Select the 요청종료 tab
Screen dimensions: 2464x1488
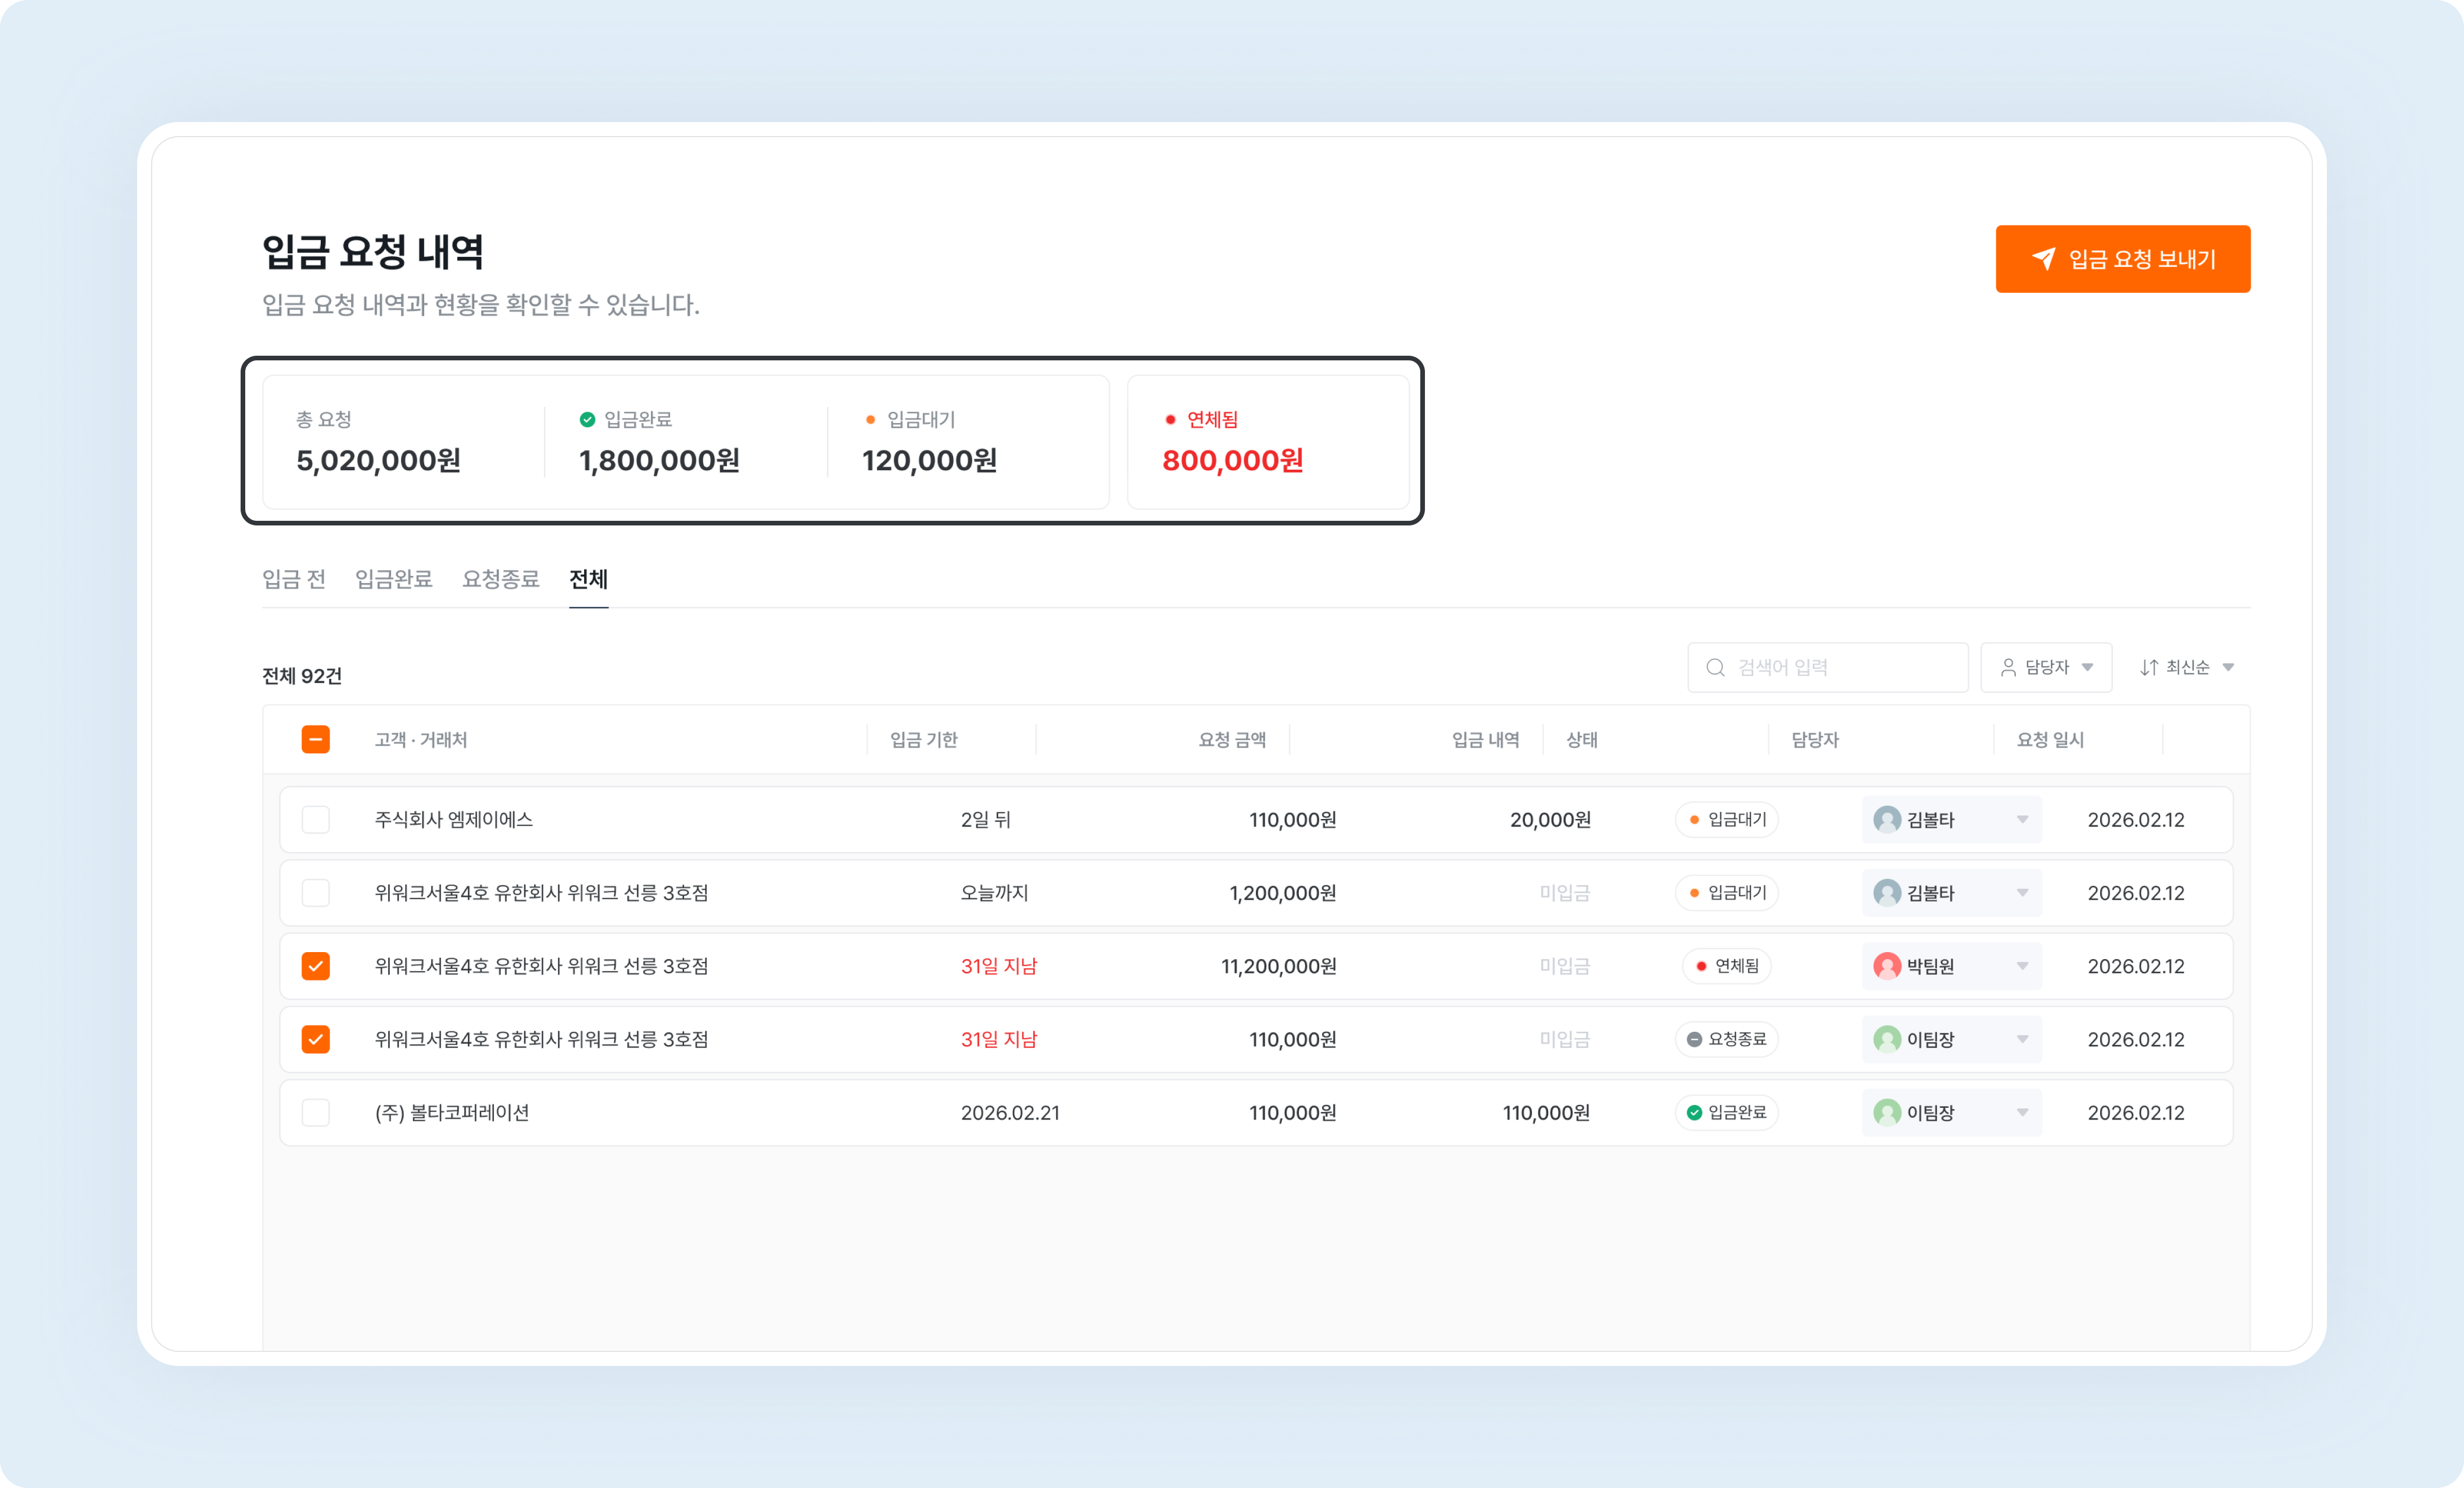500,579
